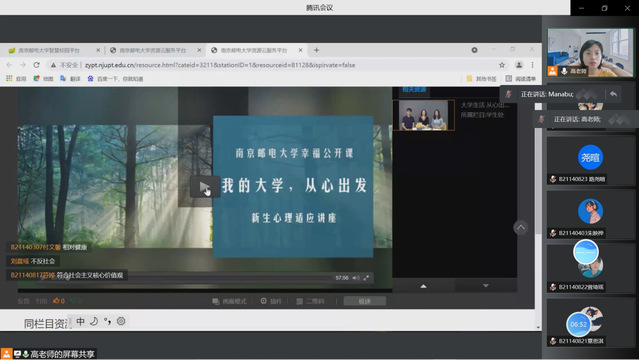Viewport: 639px width, 360px height.
Task: Enter fullscreen with the video expand icon
Action: click(366, 278)
